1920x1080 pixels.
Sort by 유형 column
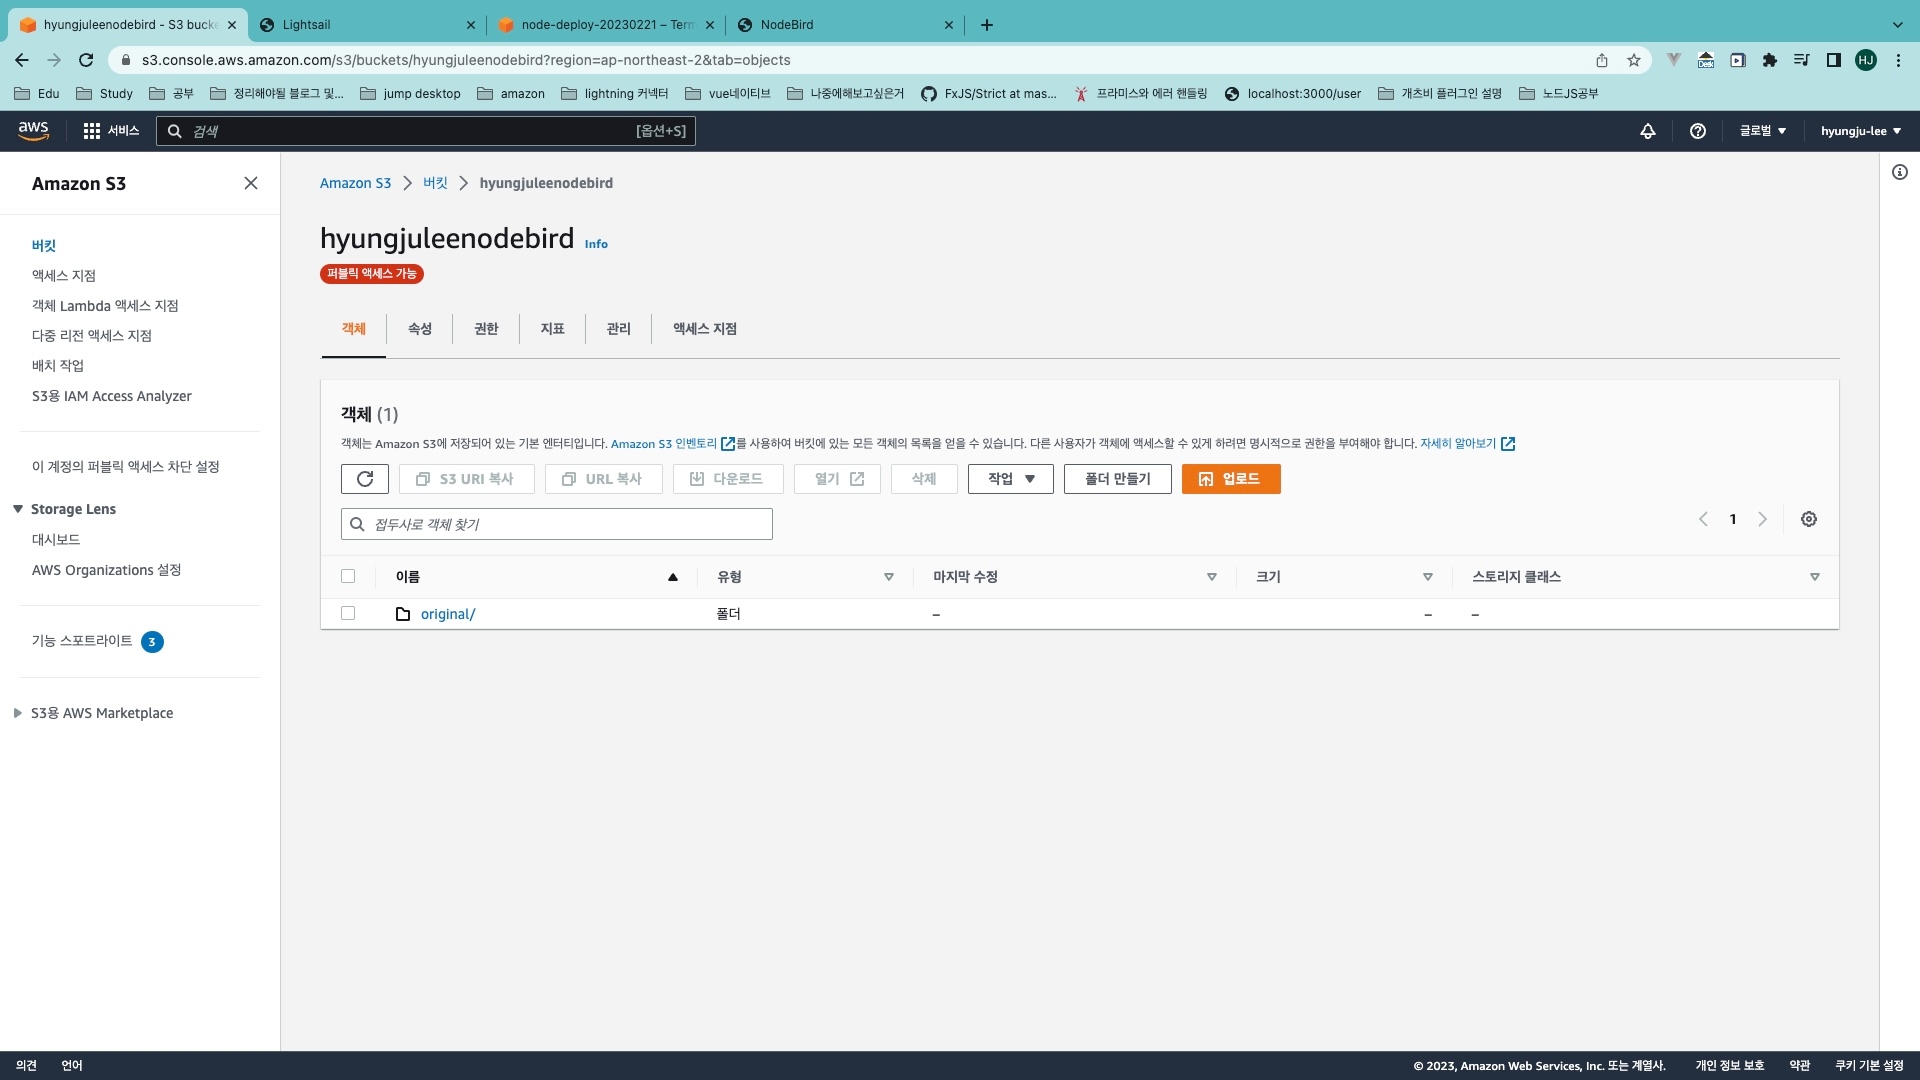pos(889,577)
